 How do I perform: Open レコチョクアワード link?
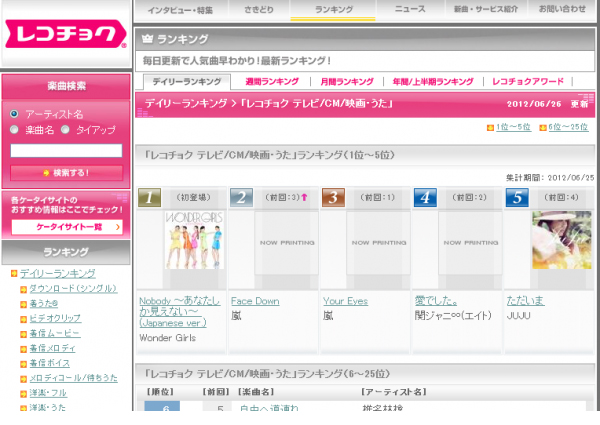pyautogui.click(x=528, y=81)
